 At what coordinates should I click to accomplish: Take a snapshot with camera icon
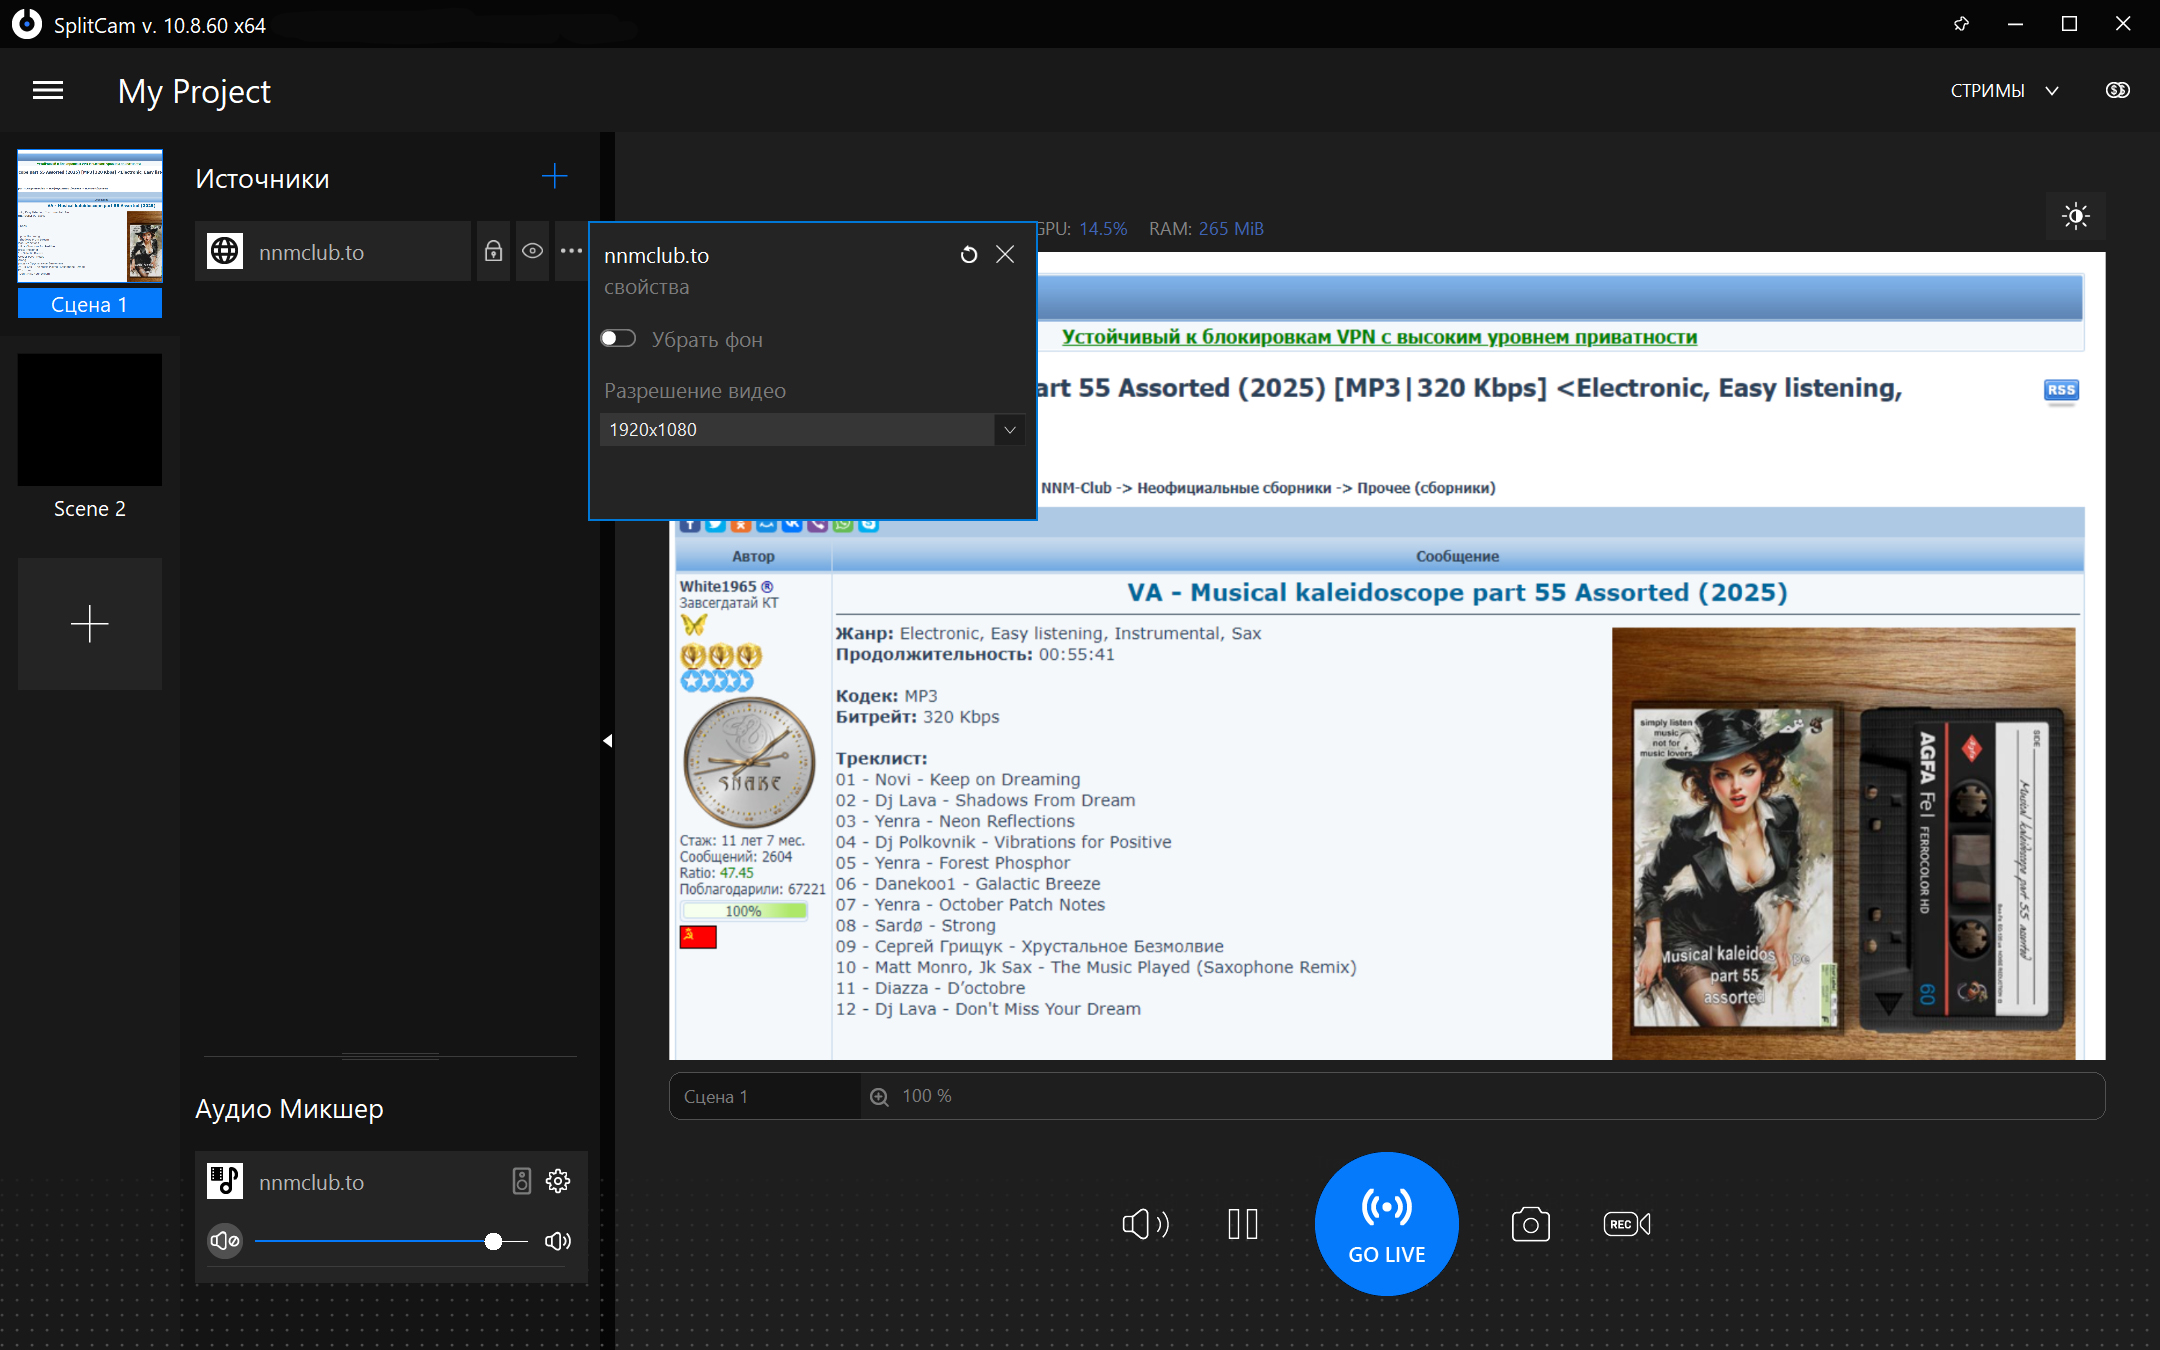(x=1530, y=1224)
